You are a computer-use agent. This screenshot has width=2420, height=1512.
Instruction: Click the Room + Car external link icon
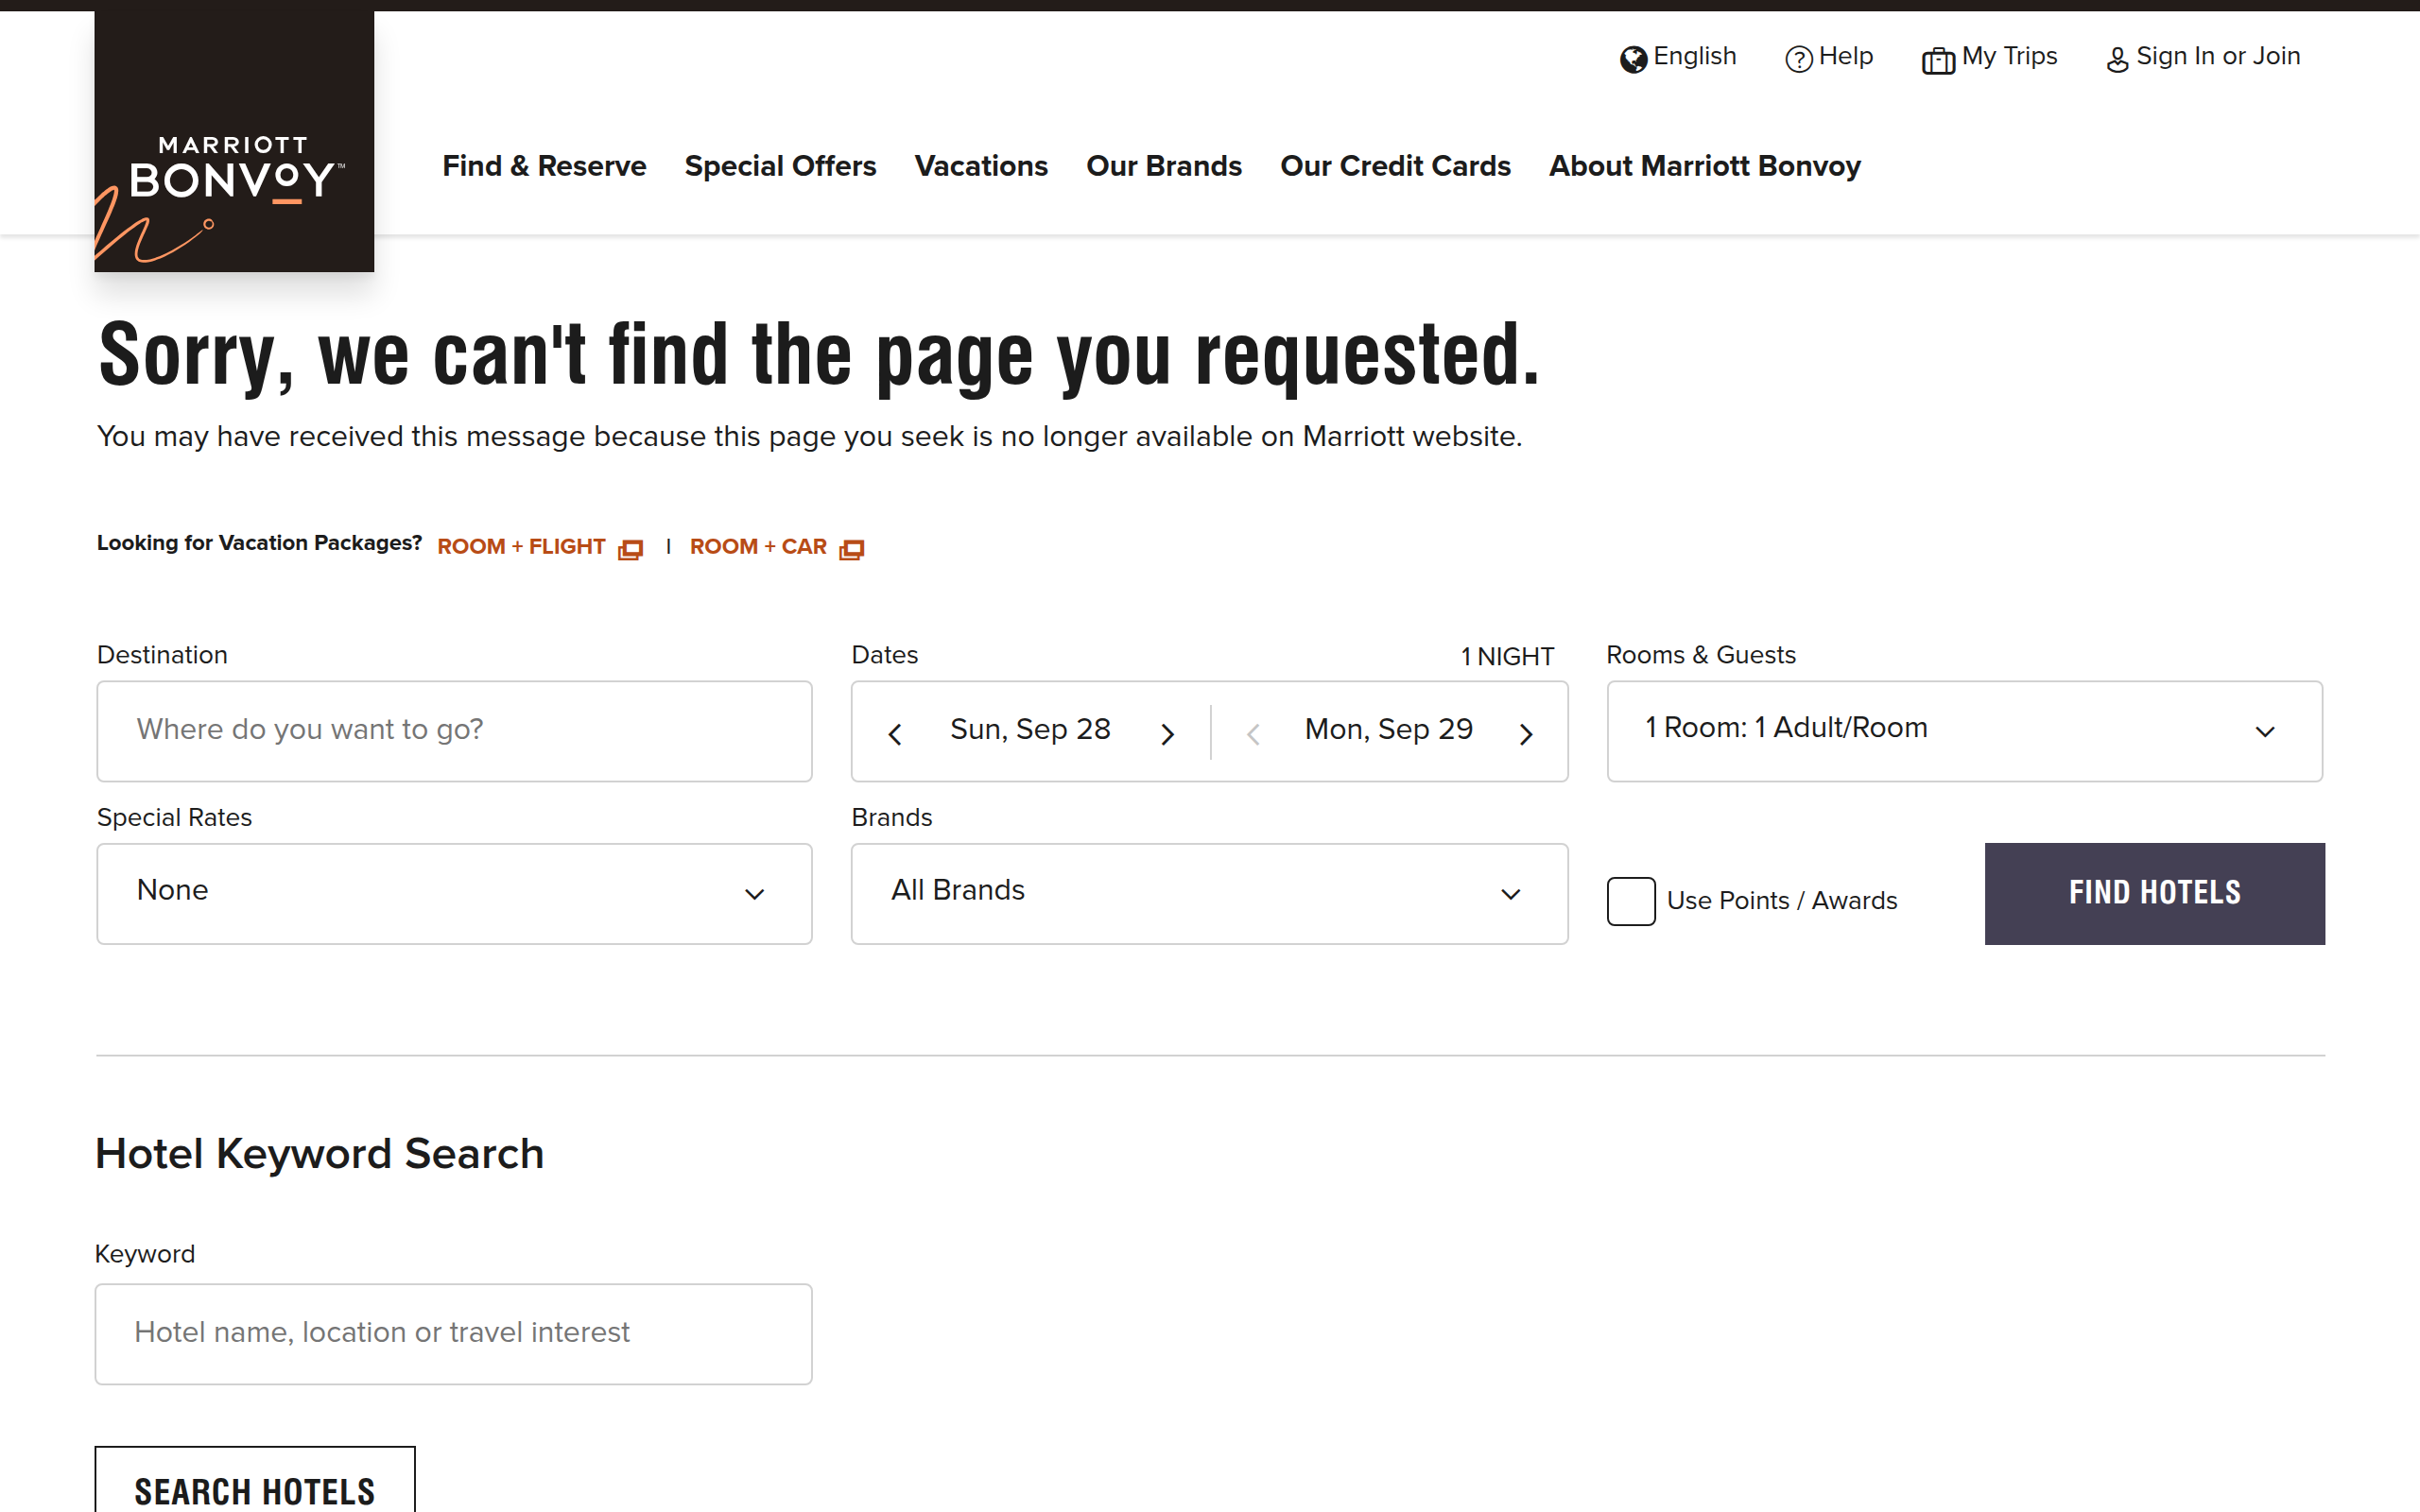[851, 549]
